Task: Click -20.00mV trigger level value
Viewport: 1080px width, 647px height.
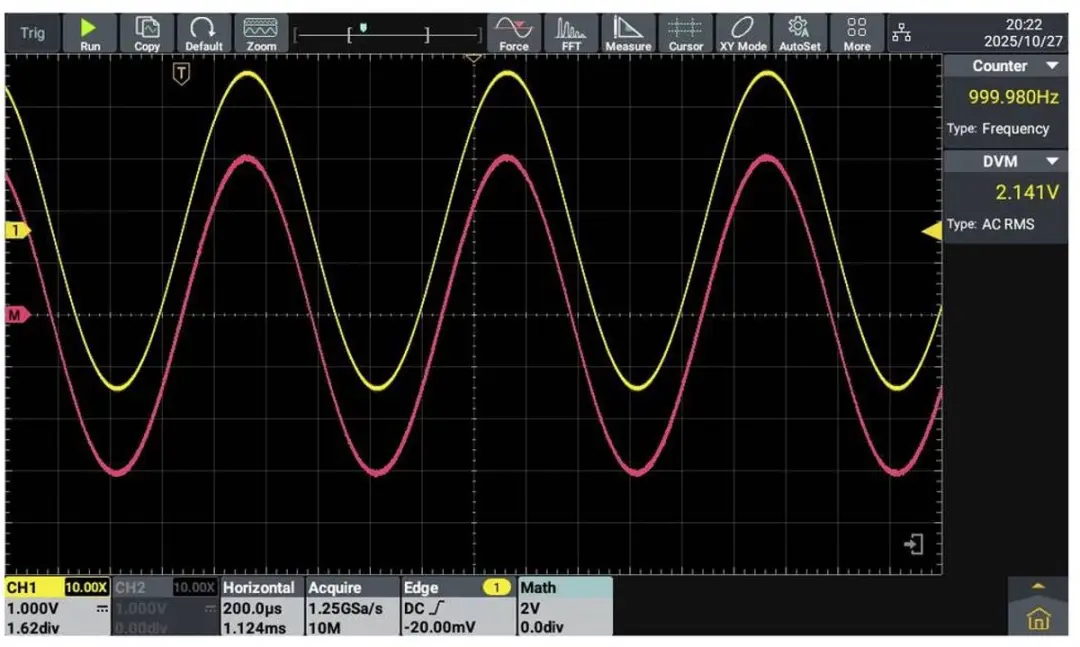Action: click(x=439, y=628)
